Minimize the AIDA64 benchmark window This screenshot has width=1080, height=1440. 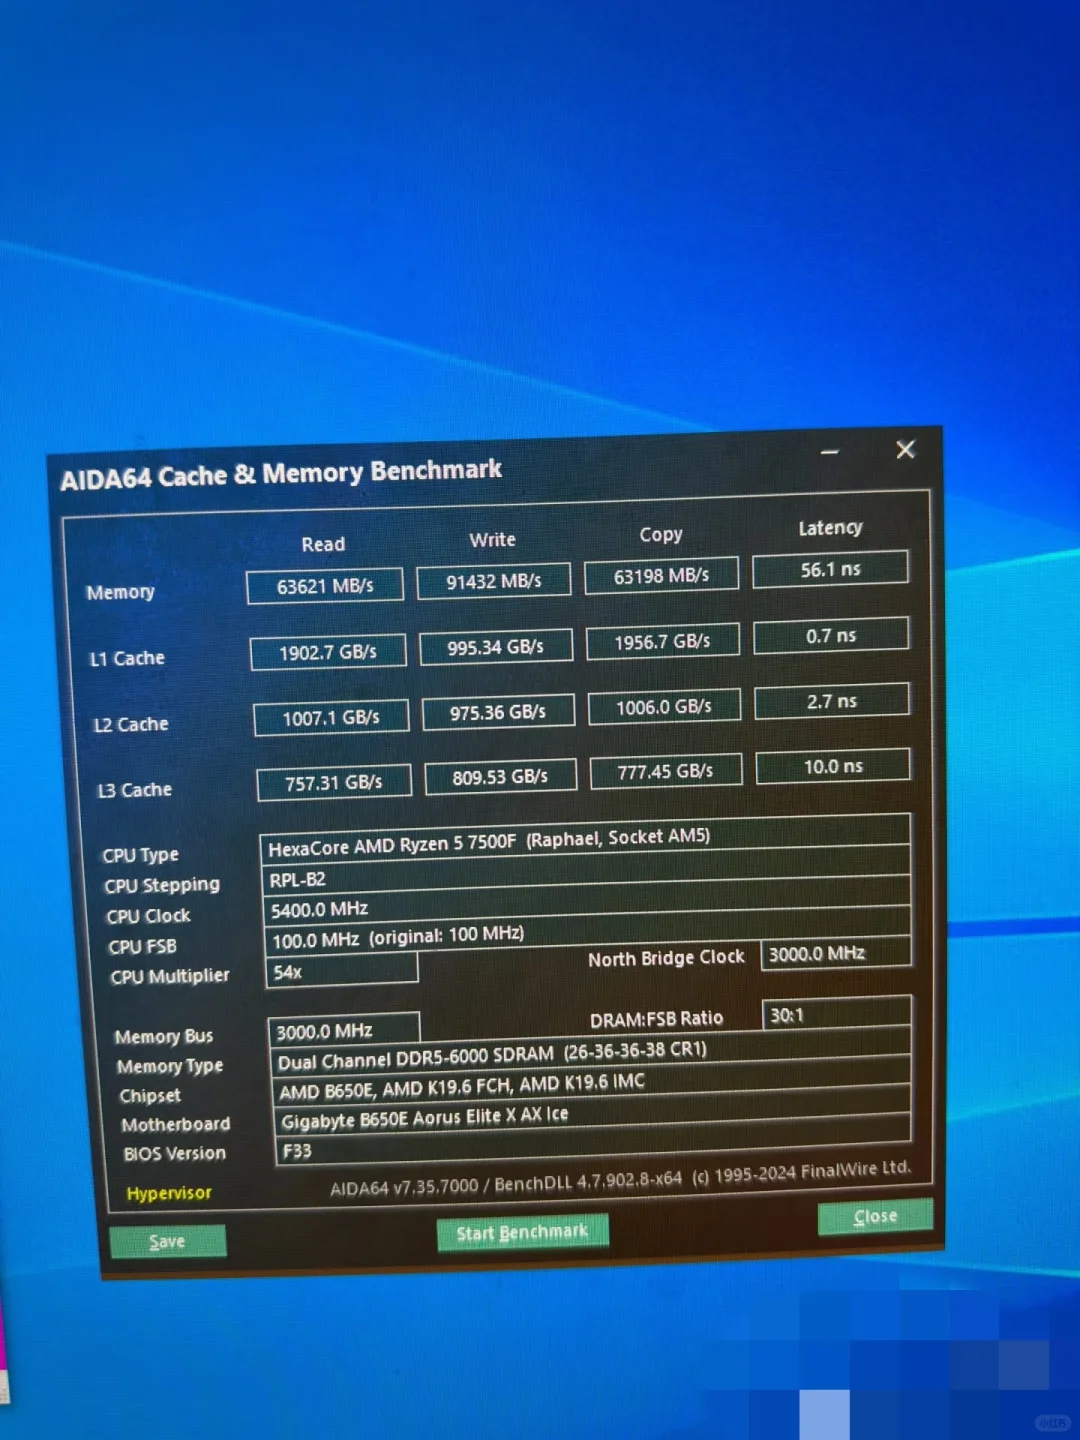click(x=829, y=452)
